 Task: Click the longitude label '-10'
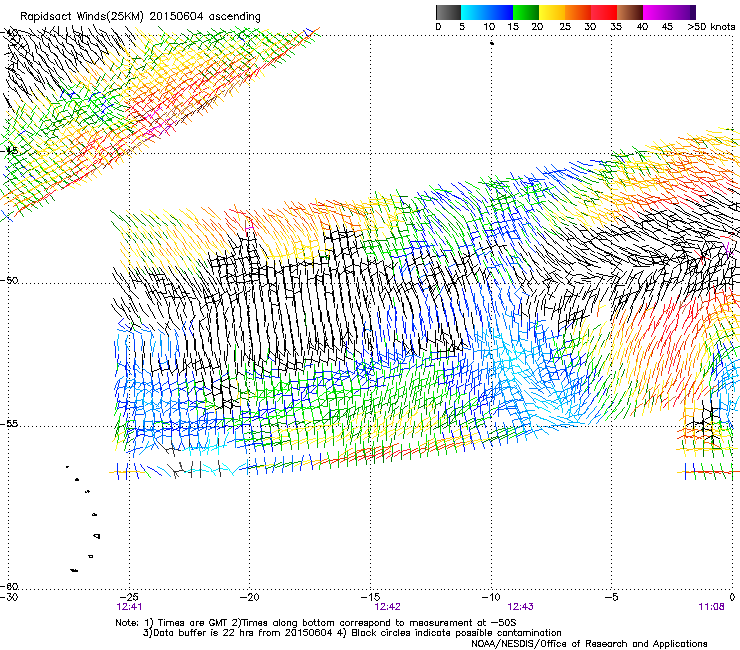coord(491,597)
